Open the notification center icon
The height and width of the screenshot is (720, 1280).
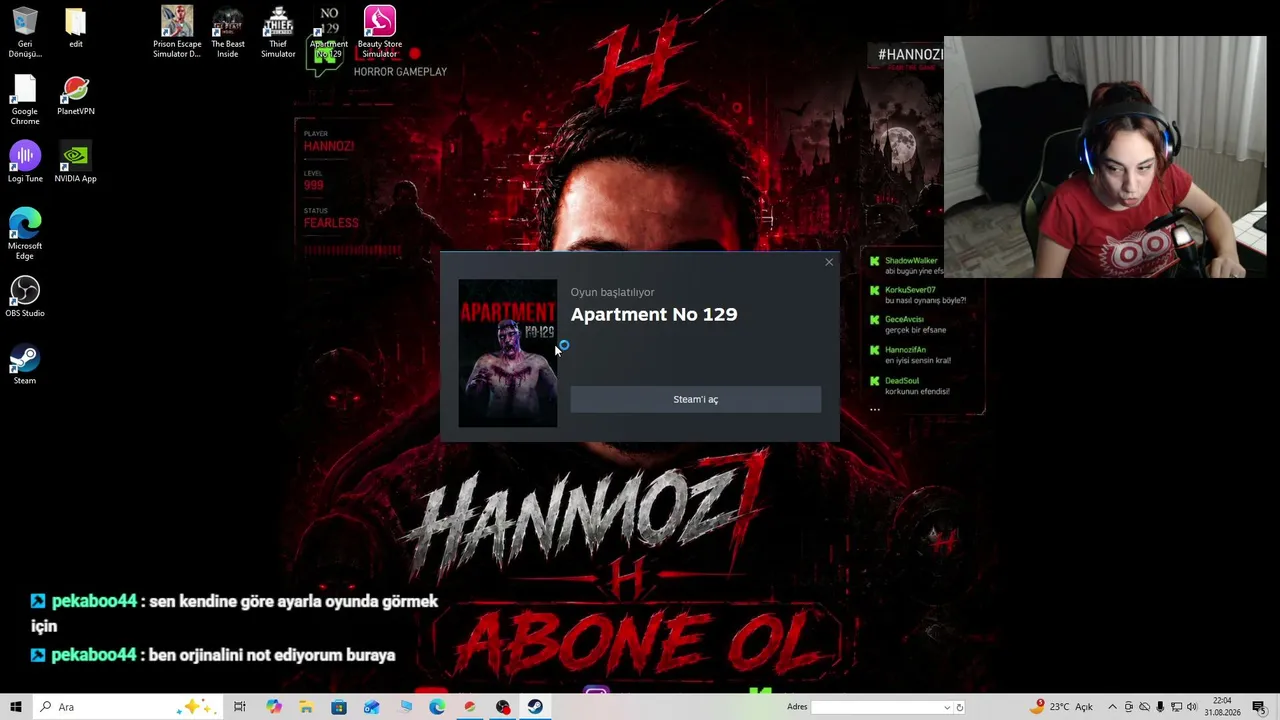pyautogui.click(x=1259, y=707)
